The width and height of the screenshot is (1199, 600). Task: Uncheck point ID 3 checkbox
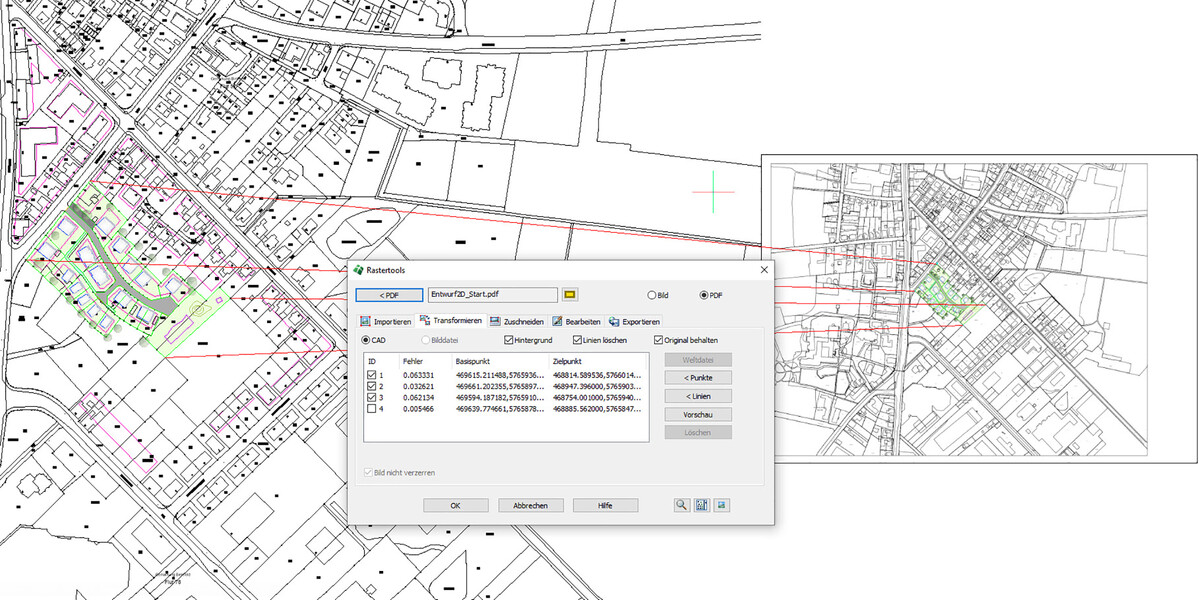[372, 397]
